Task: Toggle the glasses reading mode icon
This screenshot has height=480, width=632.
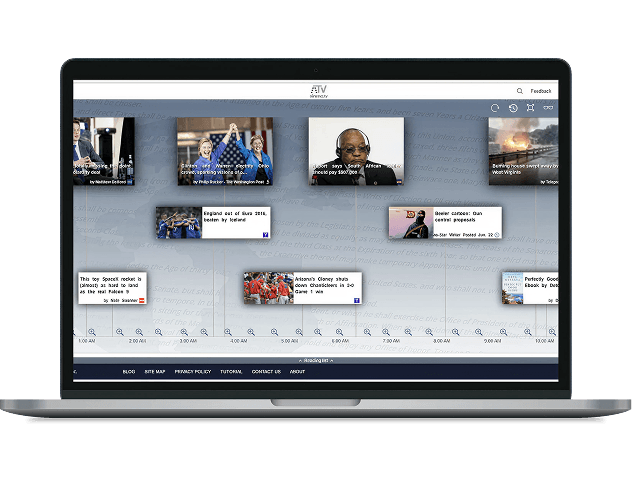Action: 548,108
